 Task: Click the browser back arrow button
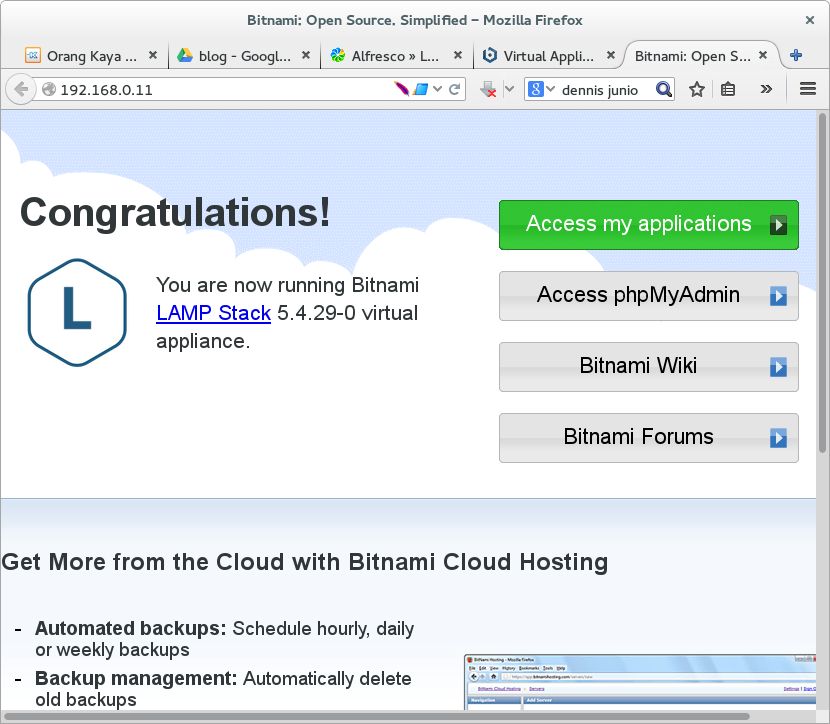(20, 89)
